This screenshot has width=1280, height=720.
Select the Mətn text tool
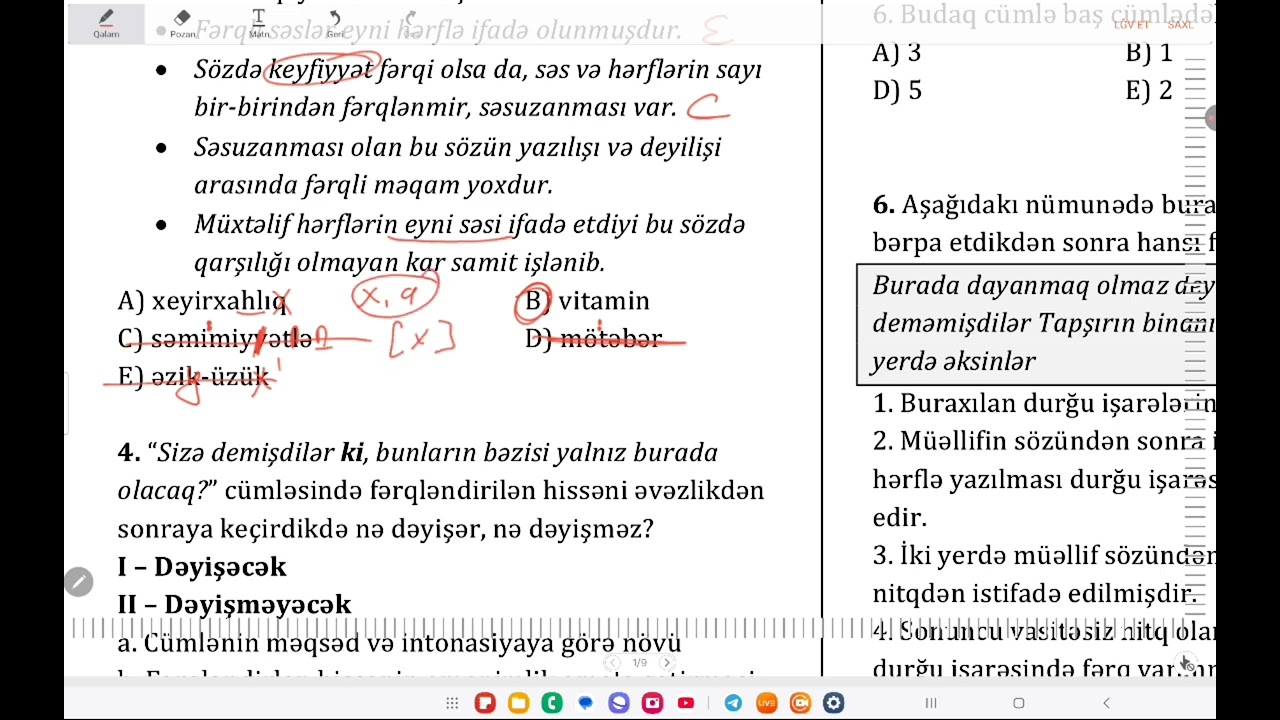[259, 23]
